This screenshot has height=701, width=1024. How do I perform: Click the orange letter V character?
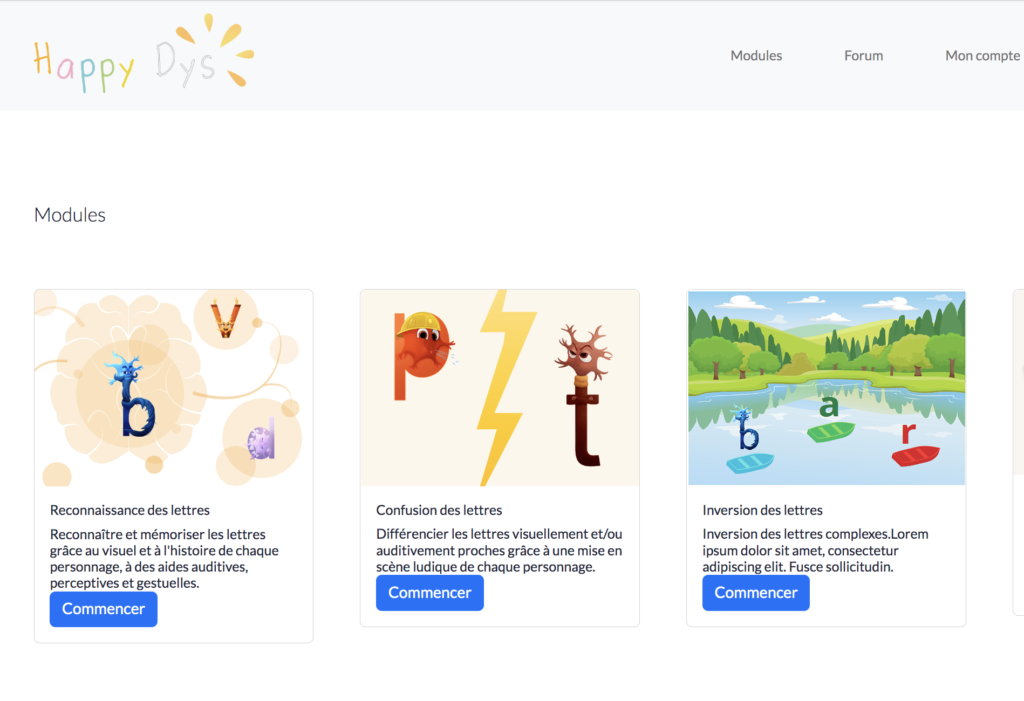pyautogui.click(x=225, y=318)
